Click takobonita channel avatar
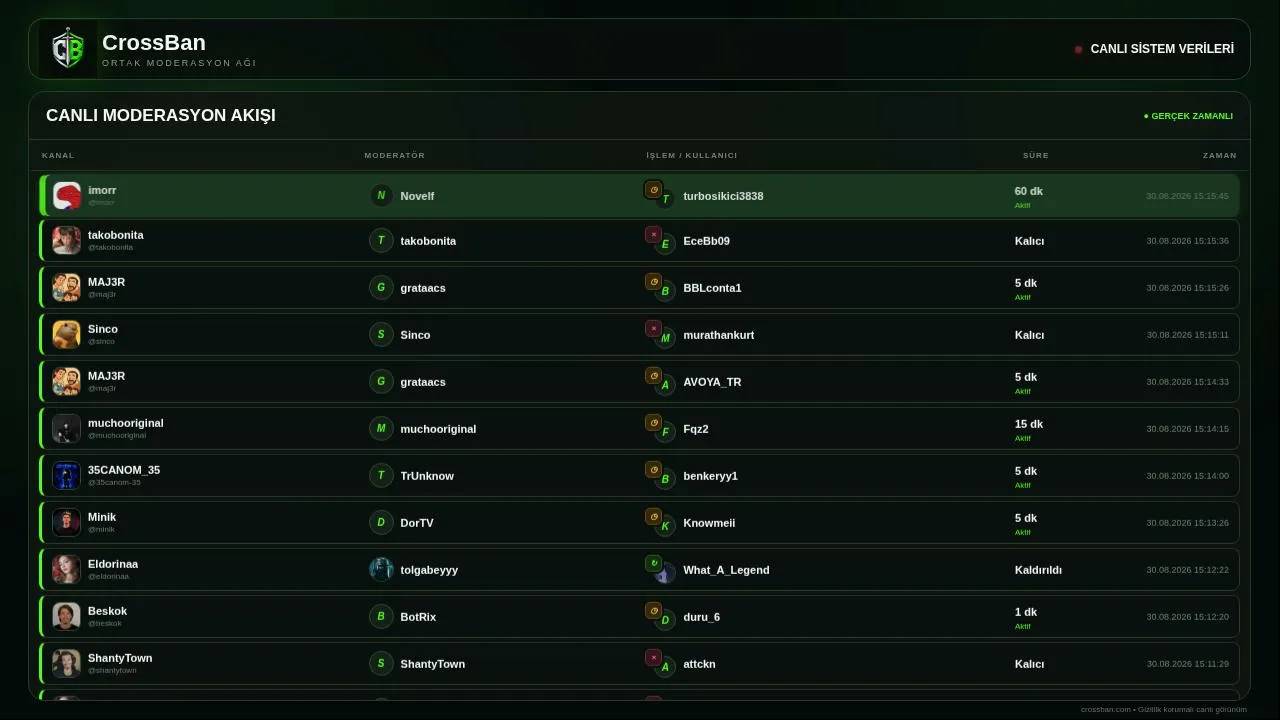1280x720 pixels. pos(67,241)
